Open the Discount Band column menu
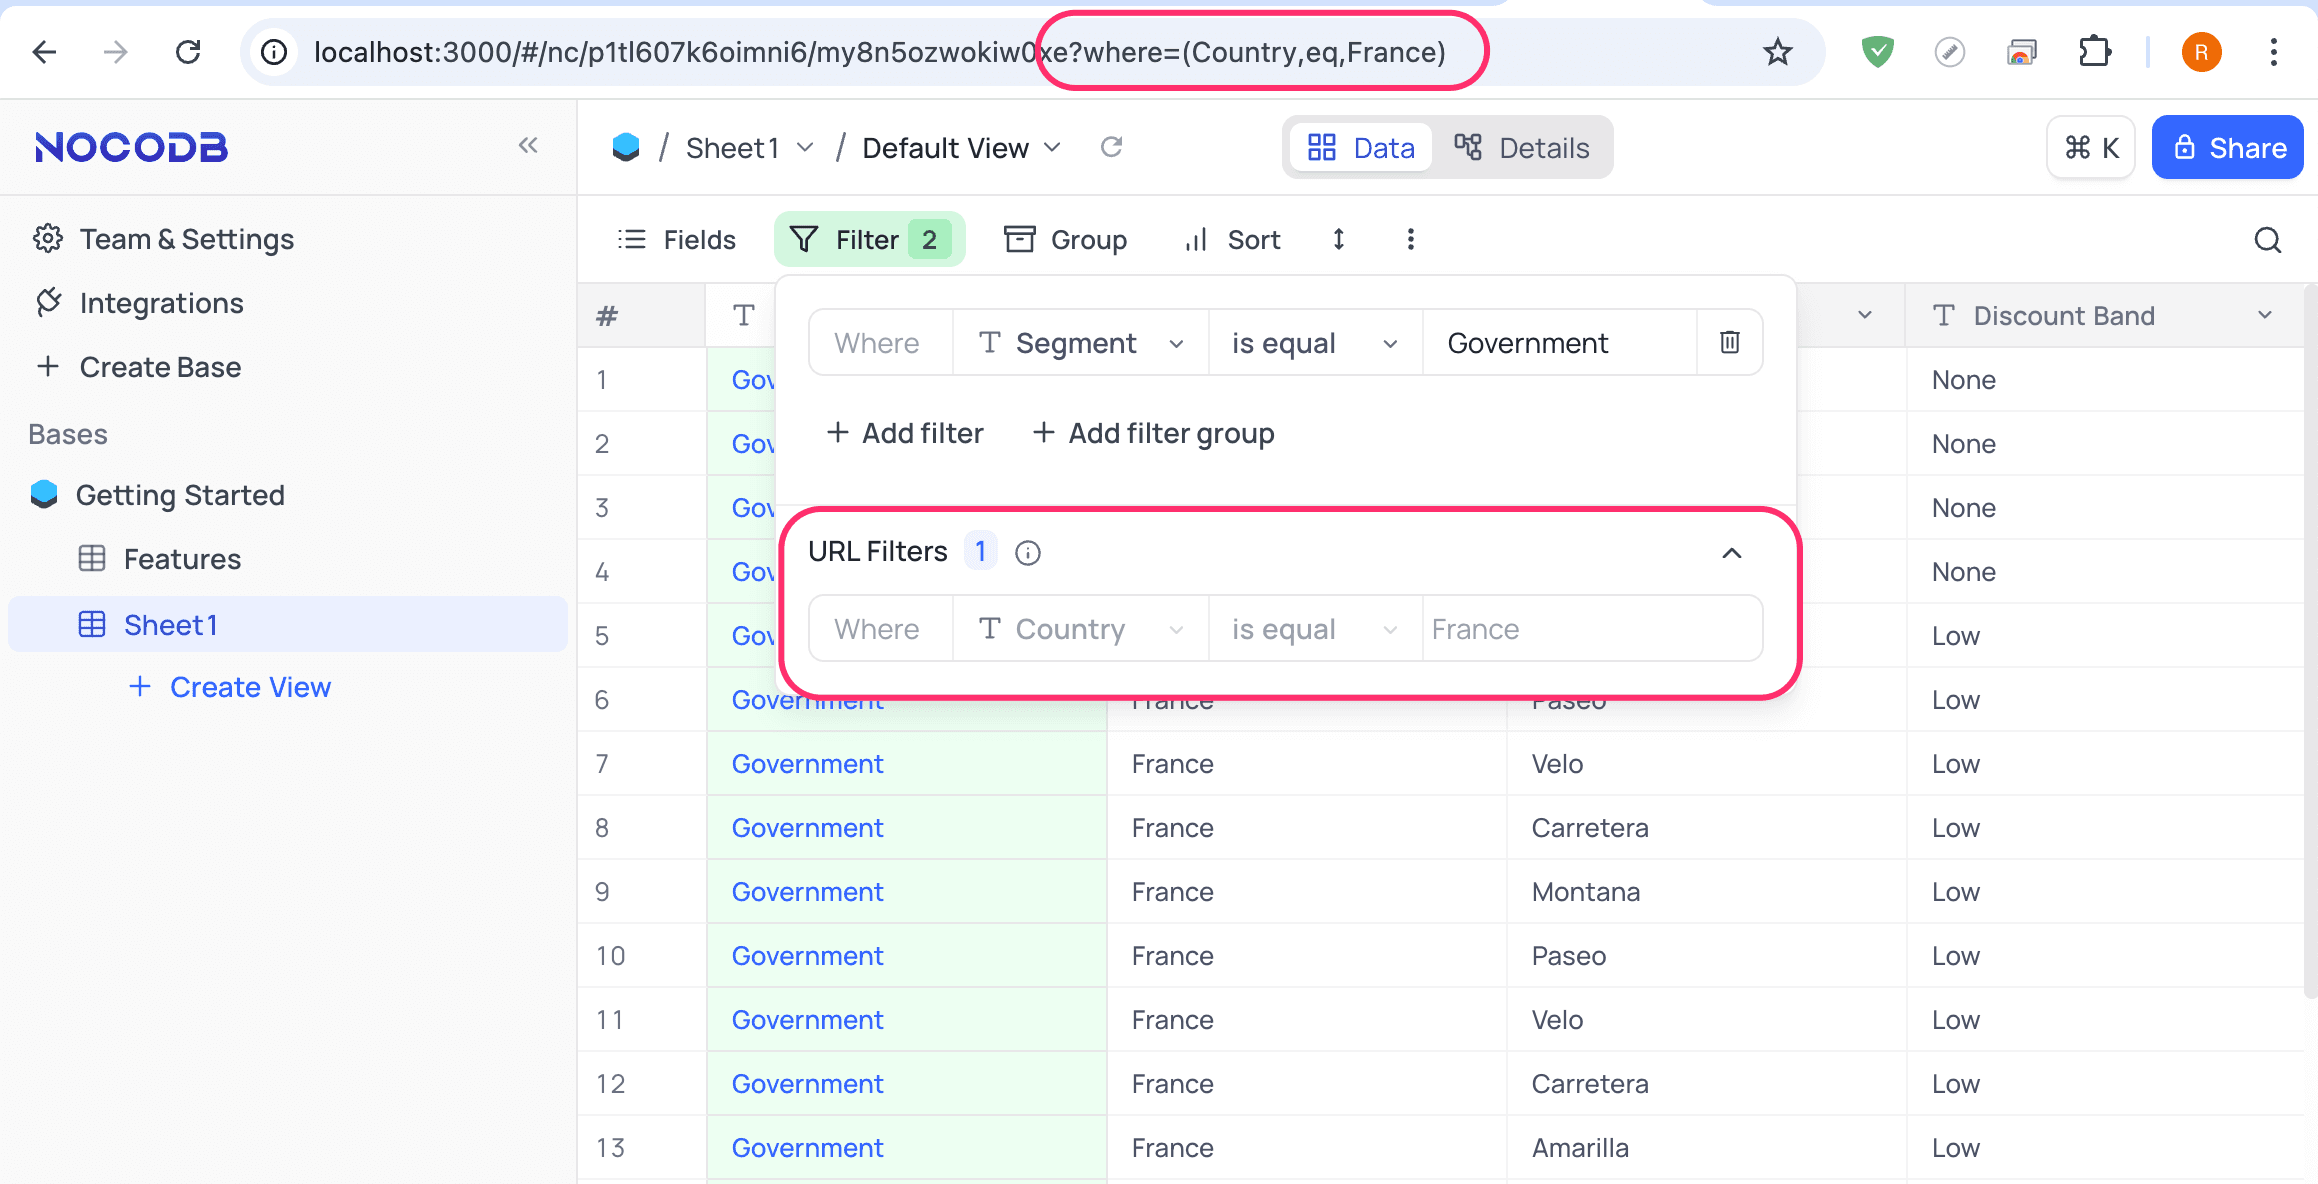The height and width of the screenshot is (1184, 2318). pyautogui.click(x=2266, y=315)
